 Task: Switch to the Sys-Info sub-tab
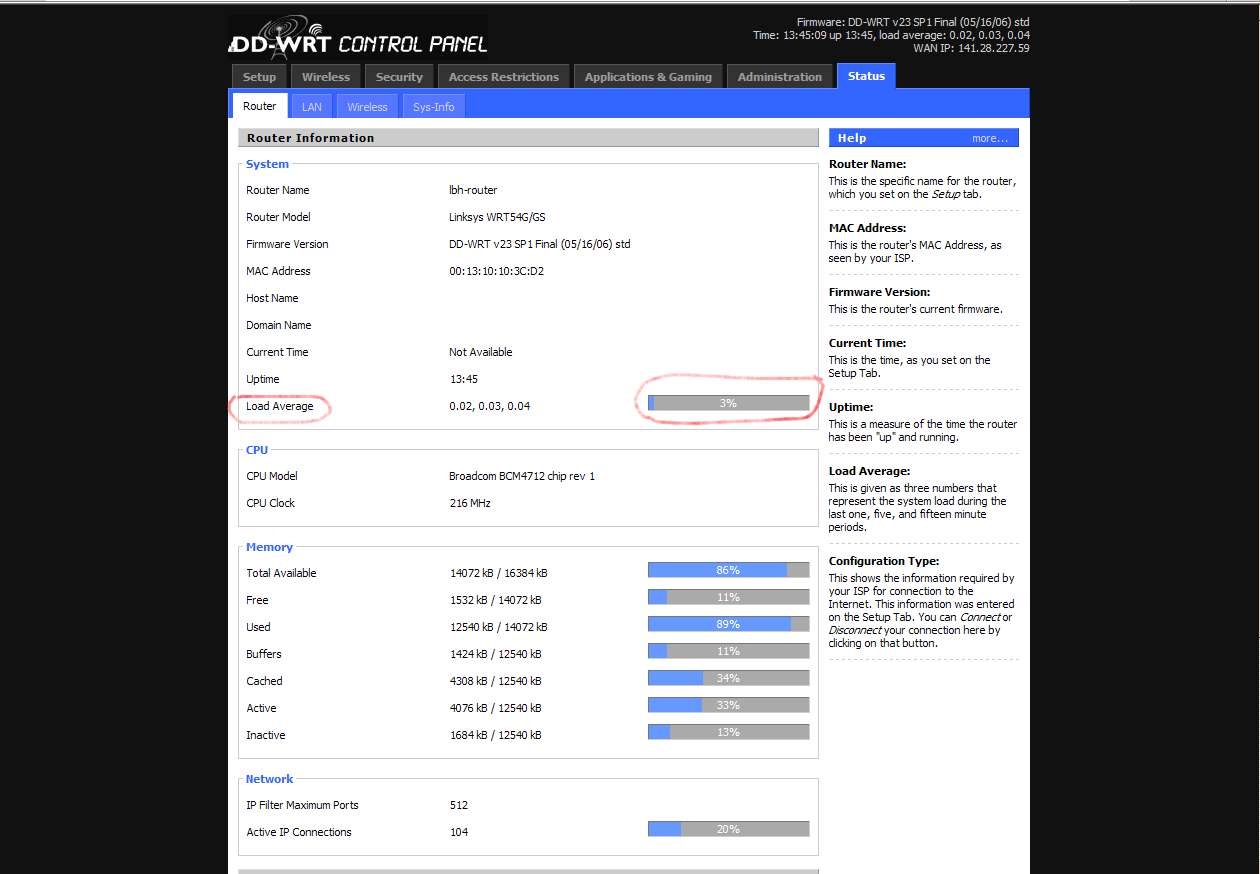click(433, 106)
